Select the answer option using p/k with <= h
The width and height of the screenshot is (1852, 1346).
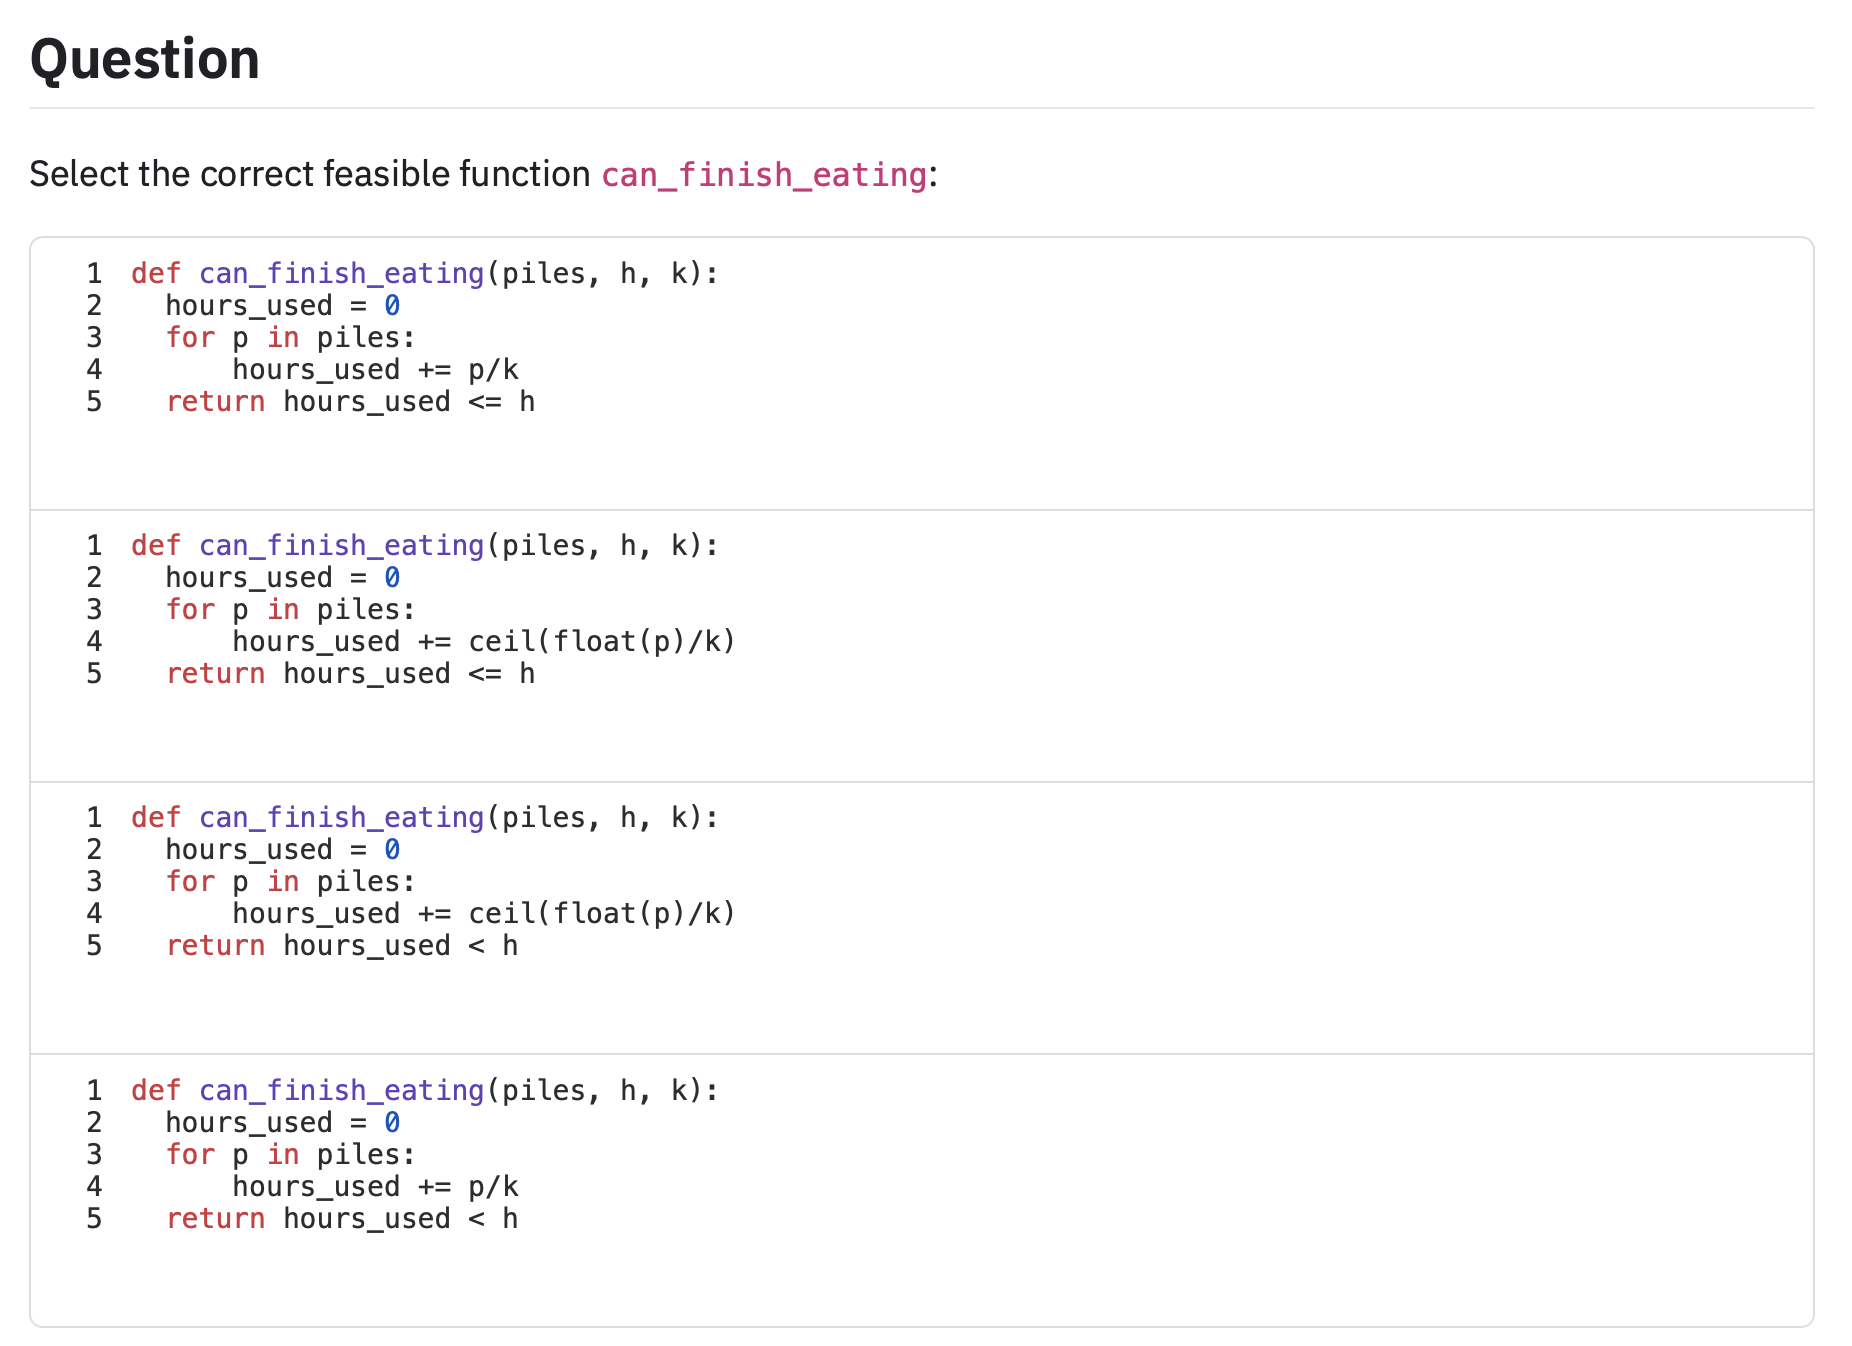pos(921,373)
